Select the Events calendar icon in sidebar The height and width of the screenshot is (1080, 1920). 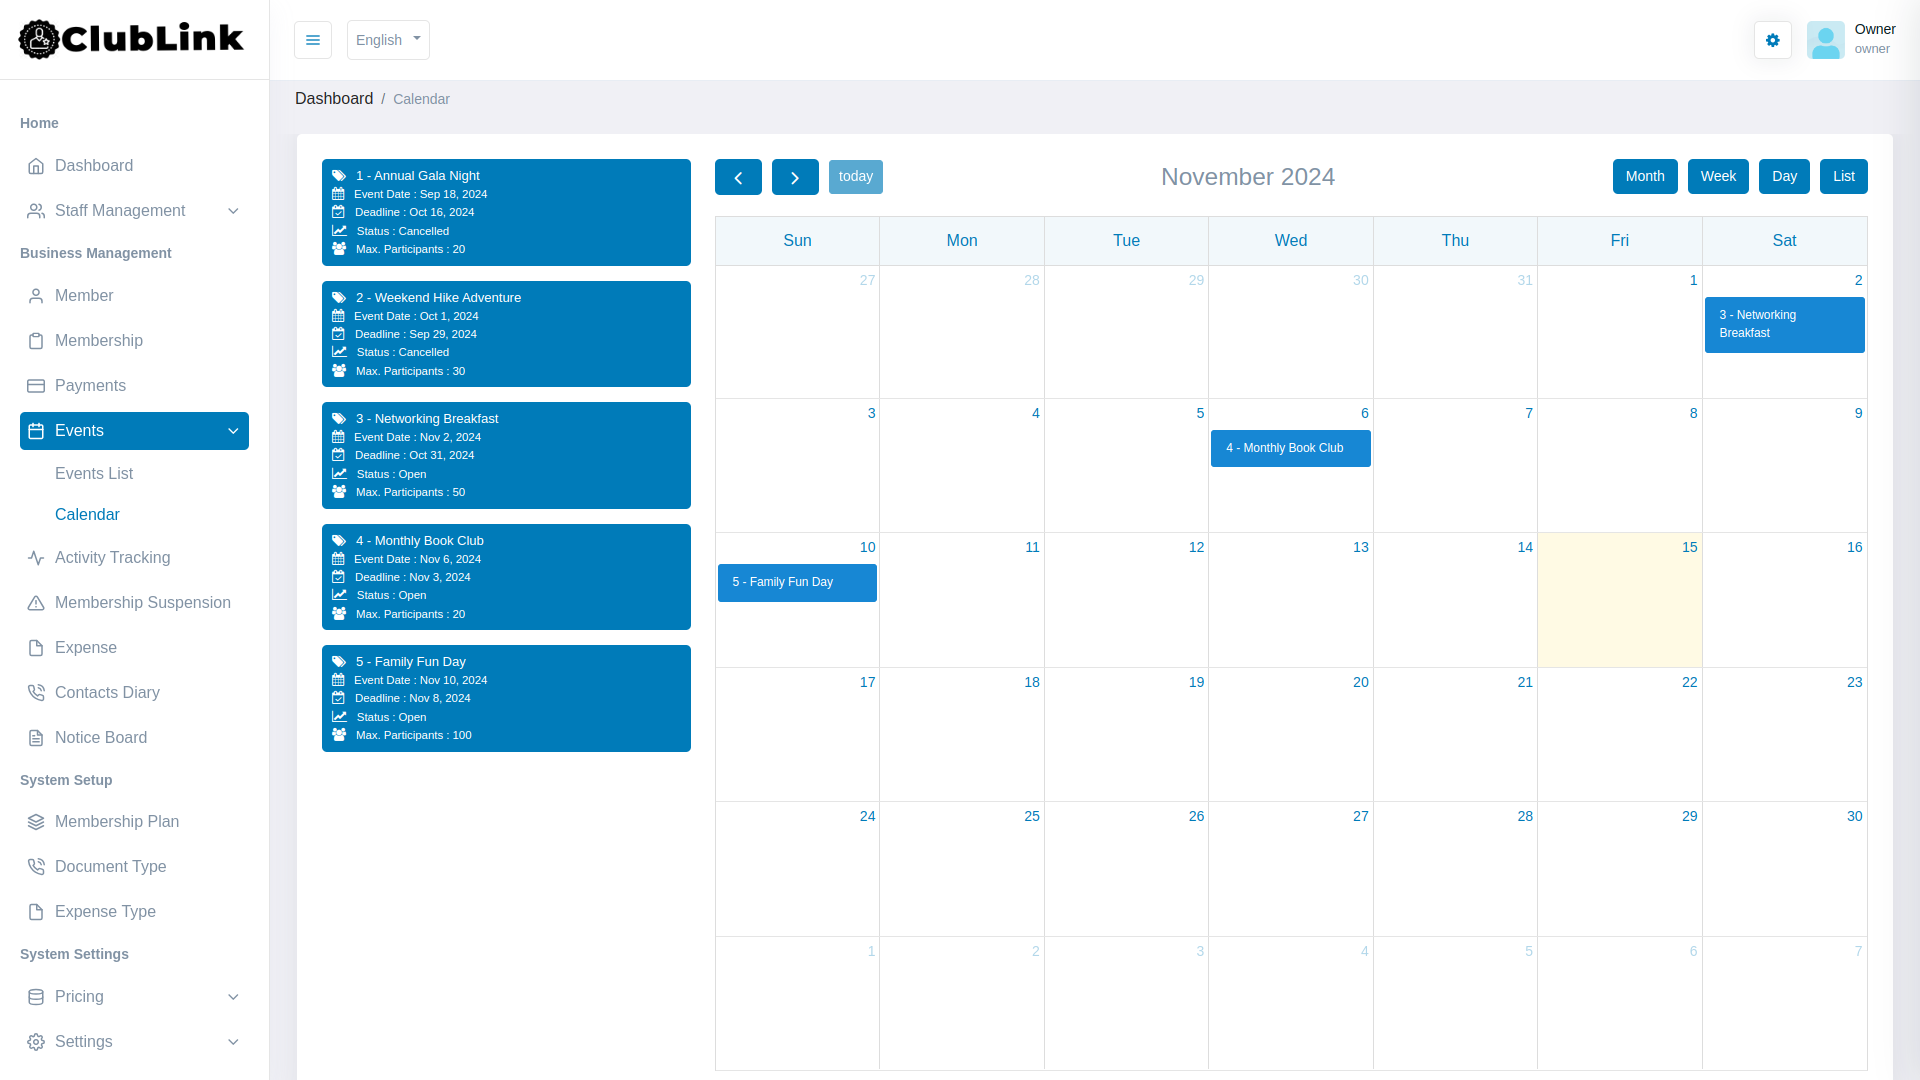click(36, 430)
